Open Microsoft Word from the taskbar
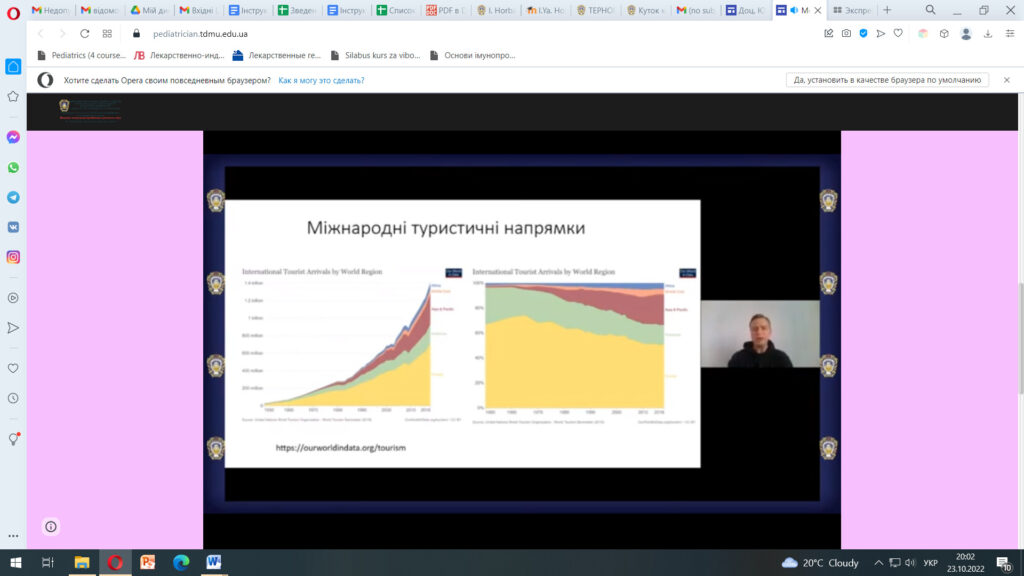Viewport: 1024px width, 576px height. tap(213, 562)
